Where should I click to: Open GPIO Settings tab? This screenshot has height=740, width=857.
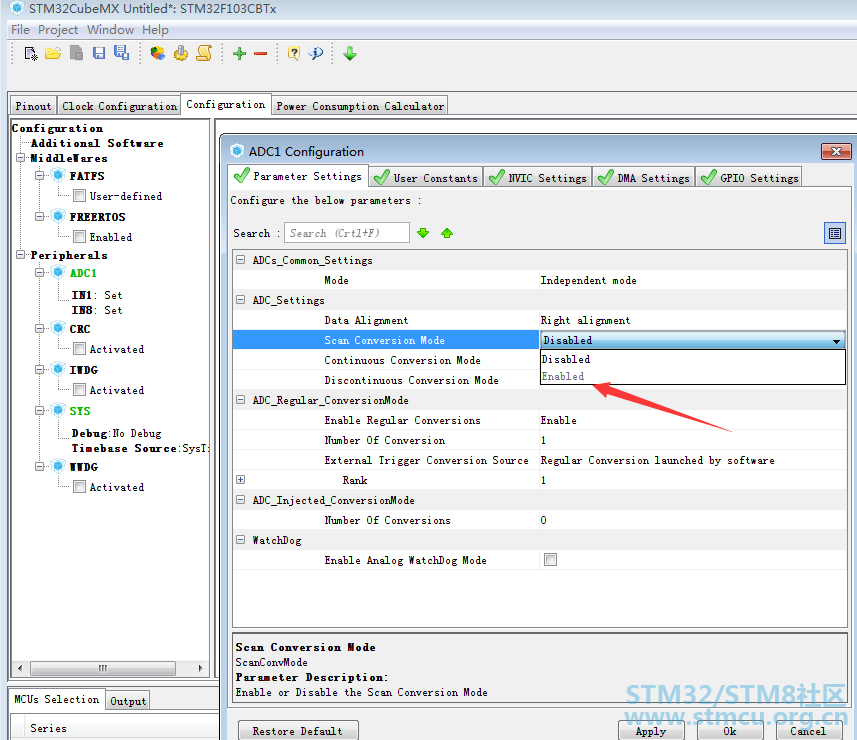point(749,178)
